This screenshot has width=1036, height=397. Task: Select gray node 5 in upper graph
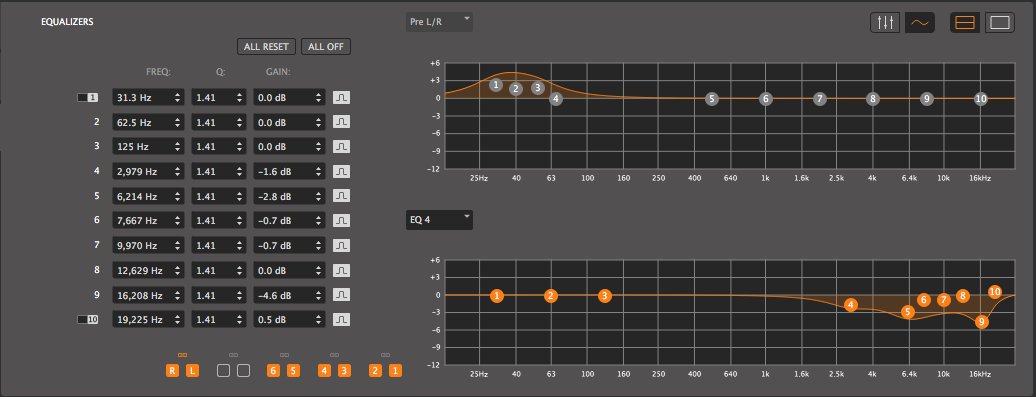pyautogui.click(x=711, y=99)
